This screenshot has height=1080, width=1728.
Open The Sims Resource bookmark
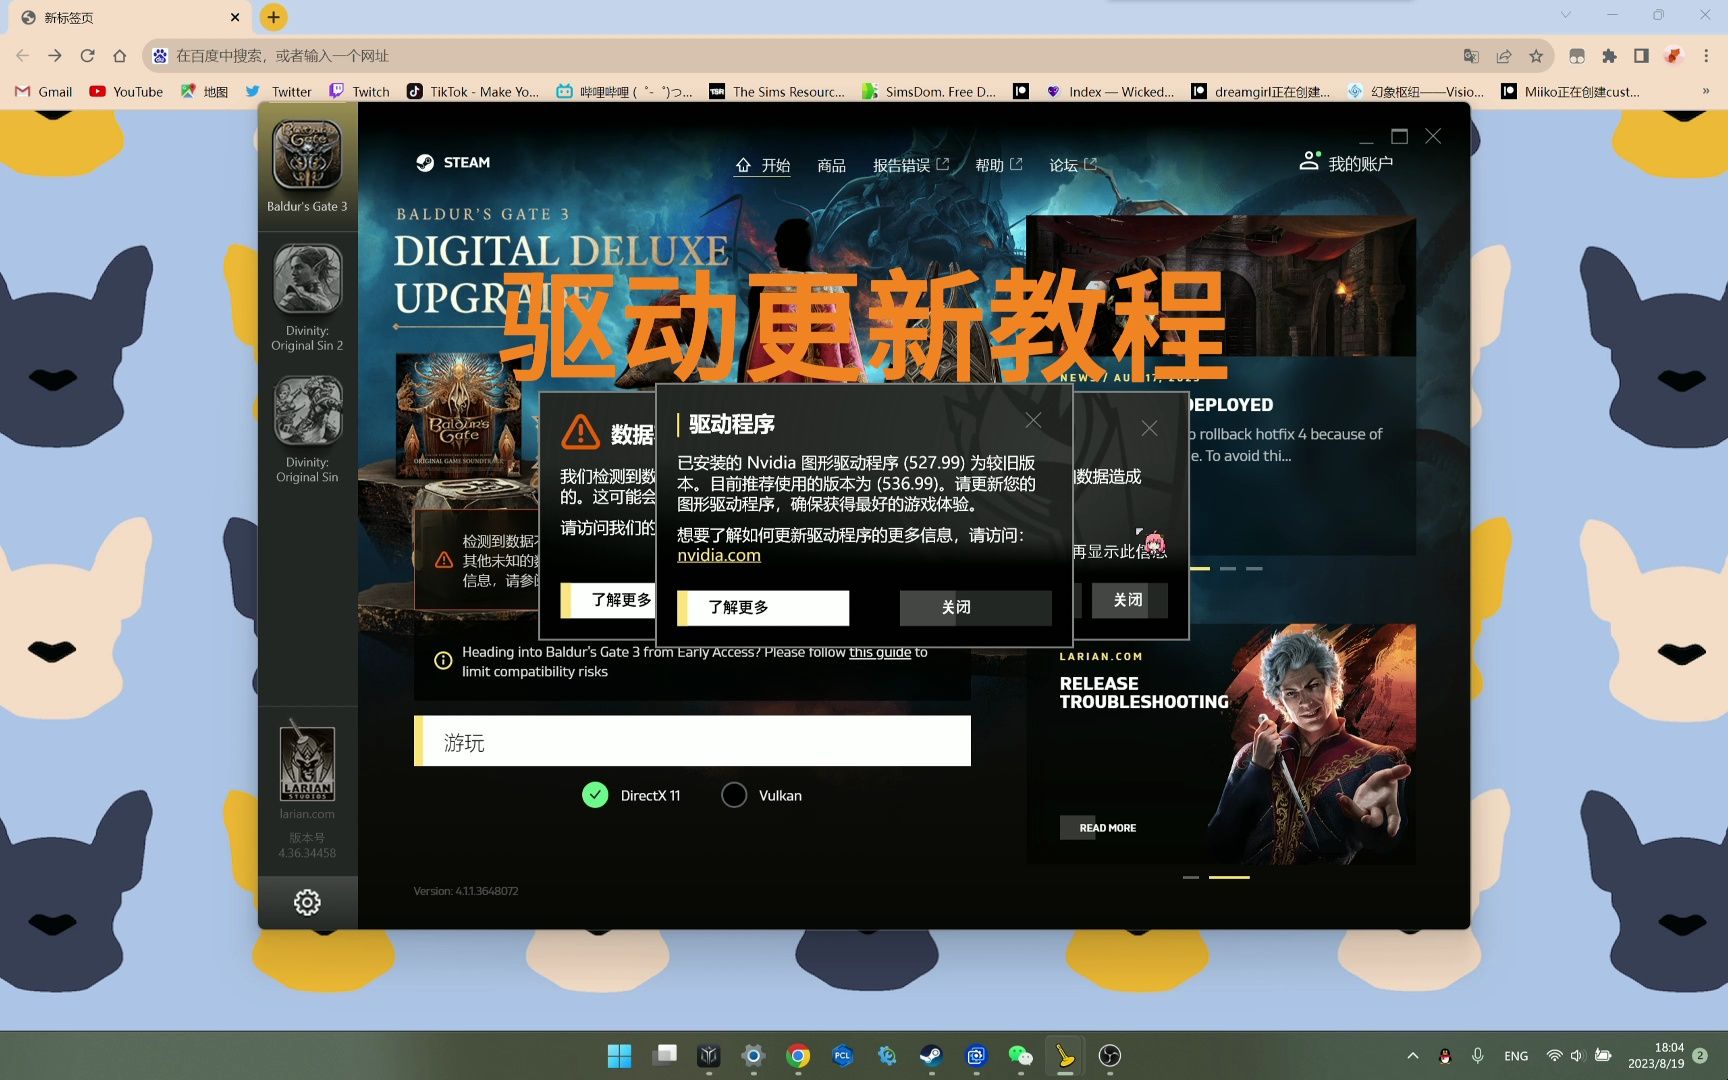[x=777, y=92]
